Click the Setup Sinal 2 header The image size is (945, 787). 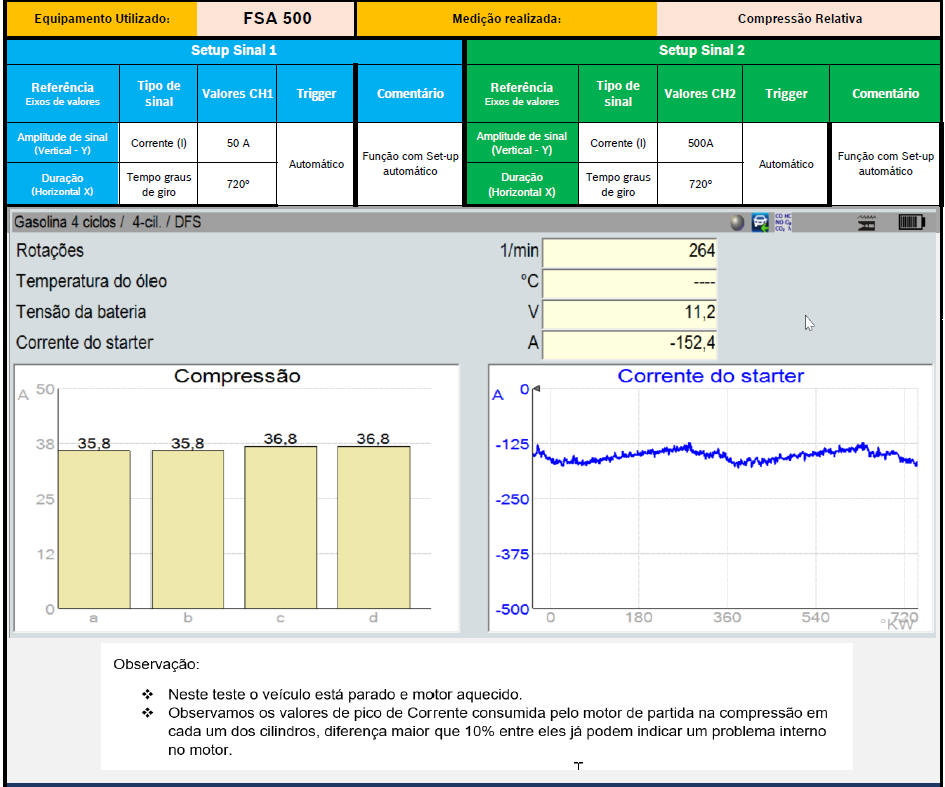pos(701,51)
